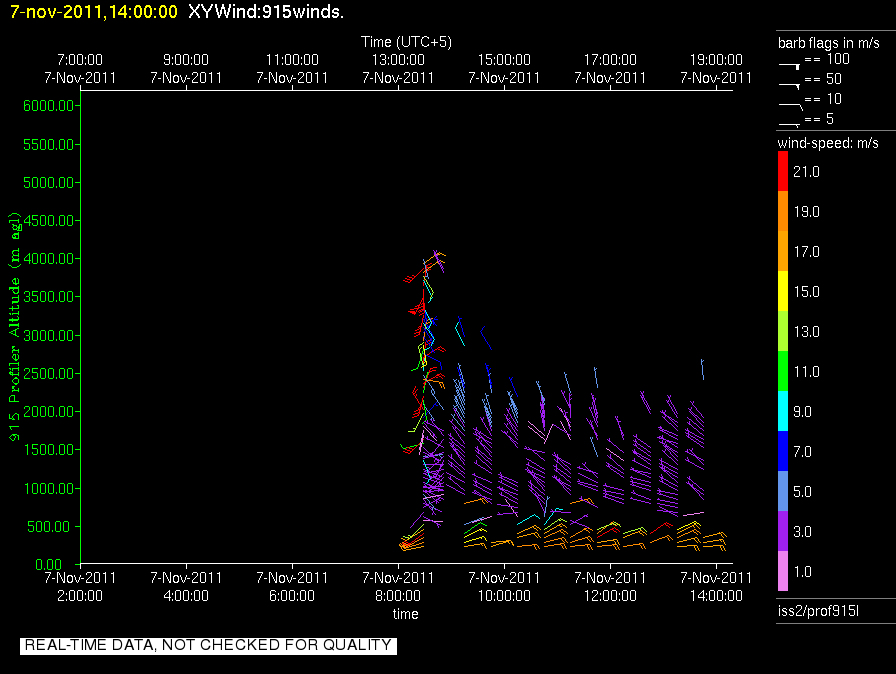The image size is (896, 674).
Task: Click the 10 m/s barb flag icon
Action: point(791,106)
